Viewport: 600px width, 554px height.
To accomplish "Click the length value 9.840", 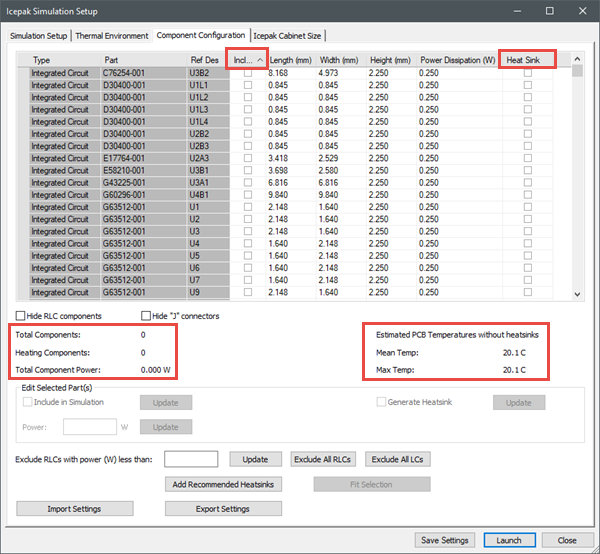I will 278,195.
